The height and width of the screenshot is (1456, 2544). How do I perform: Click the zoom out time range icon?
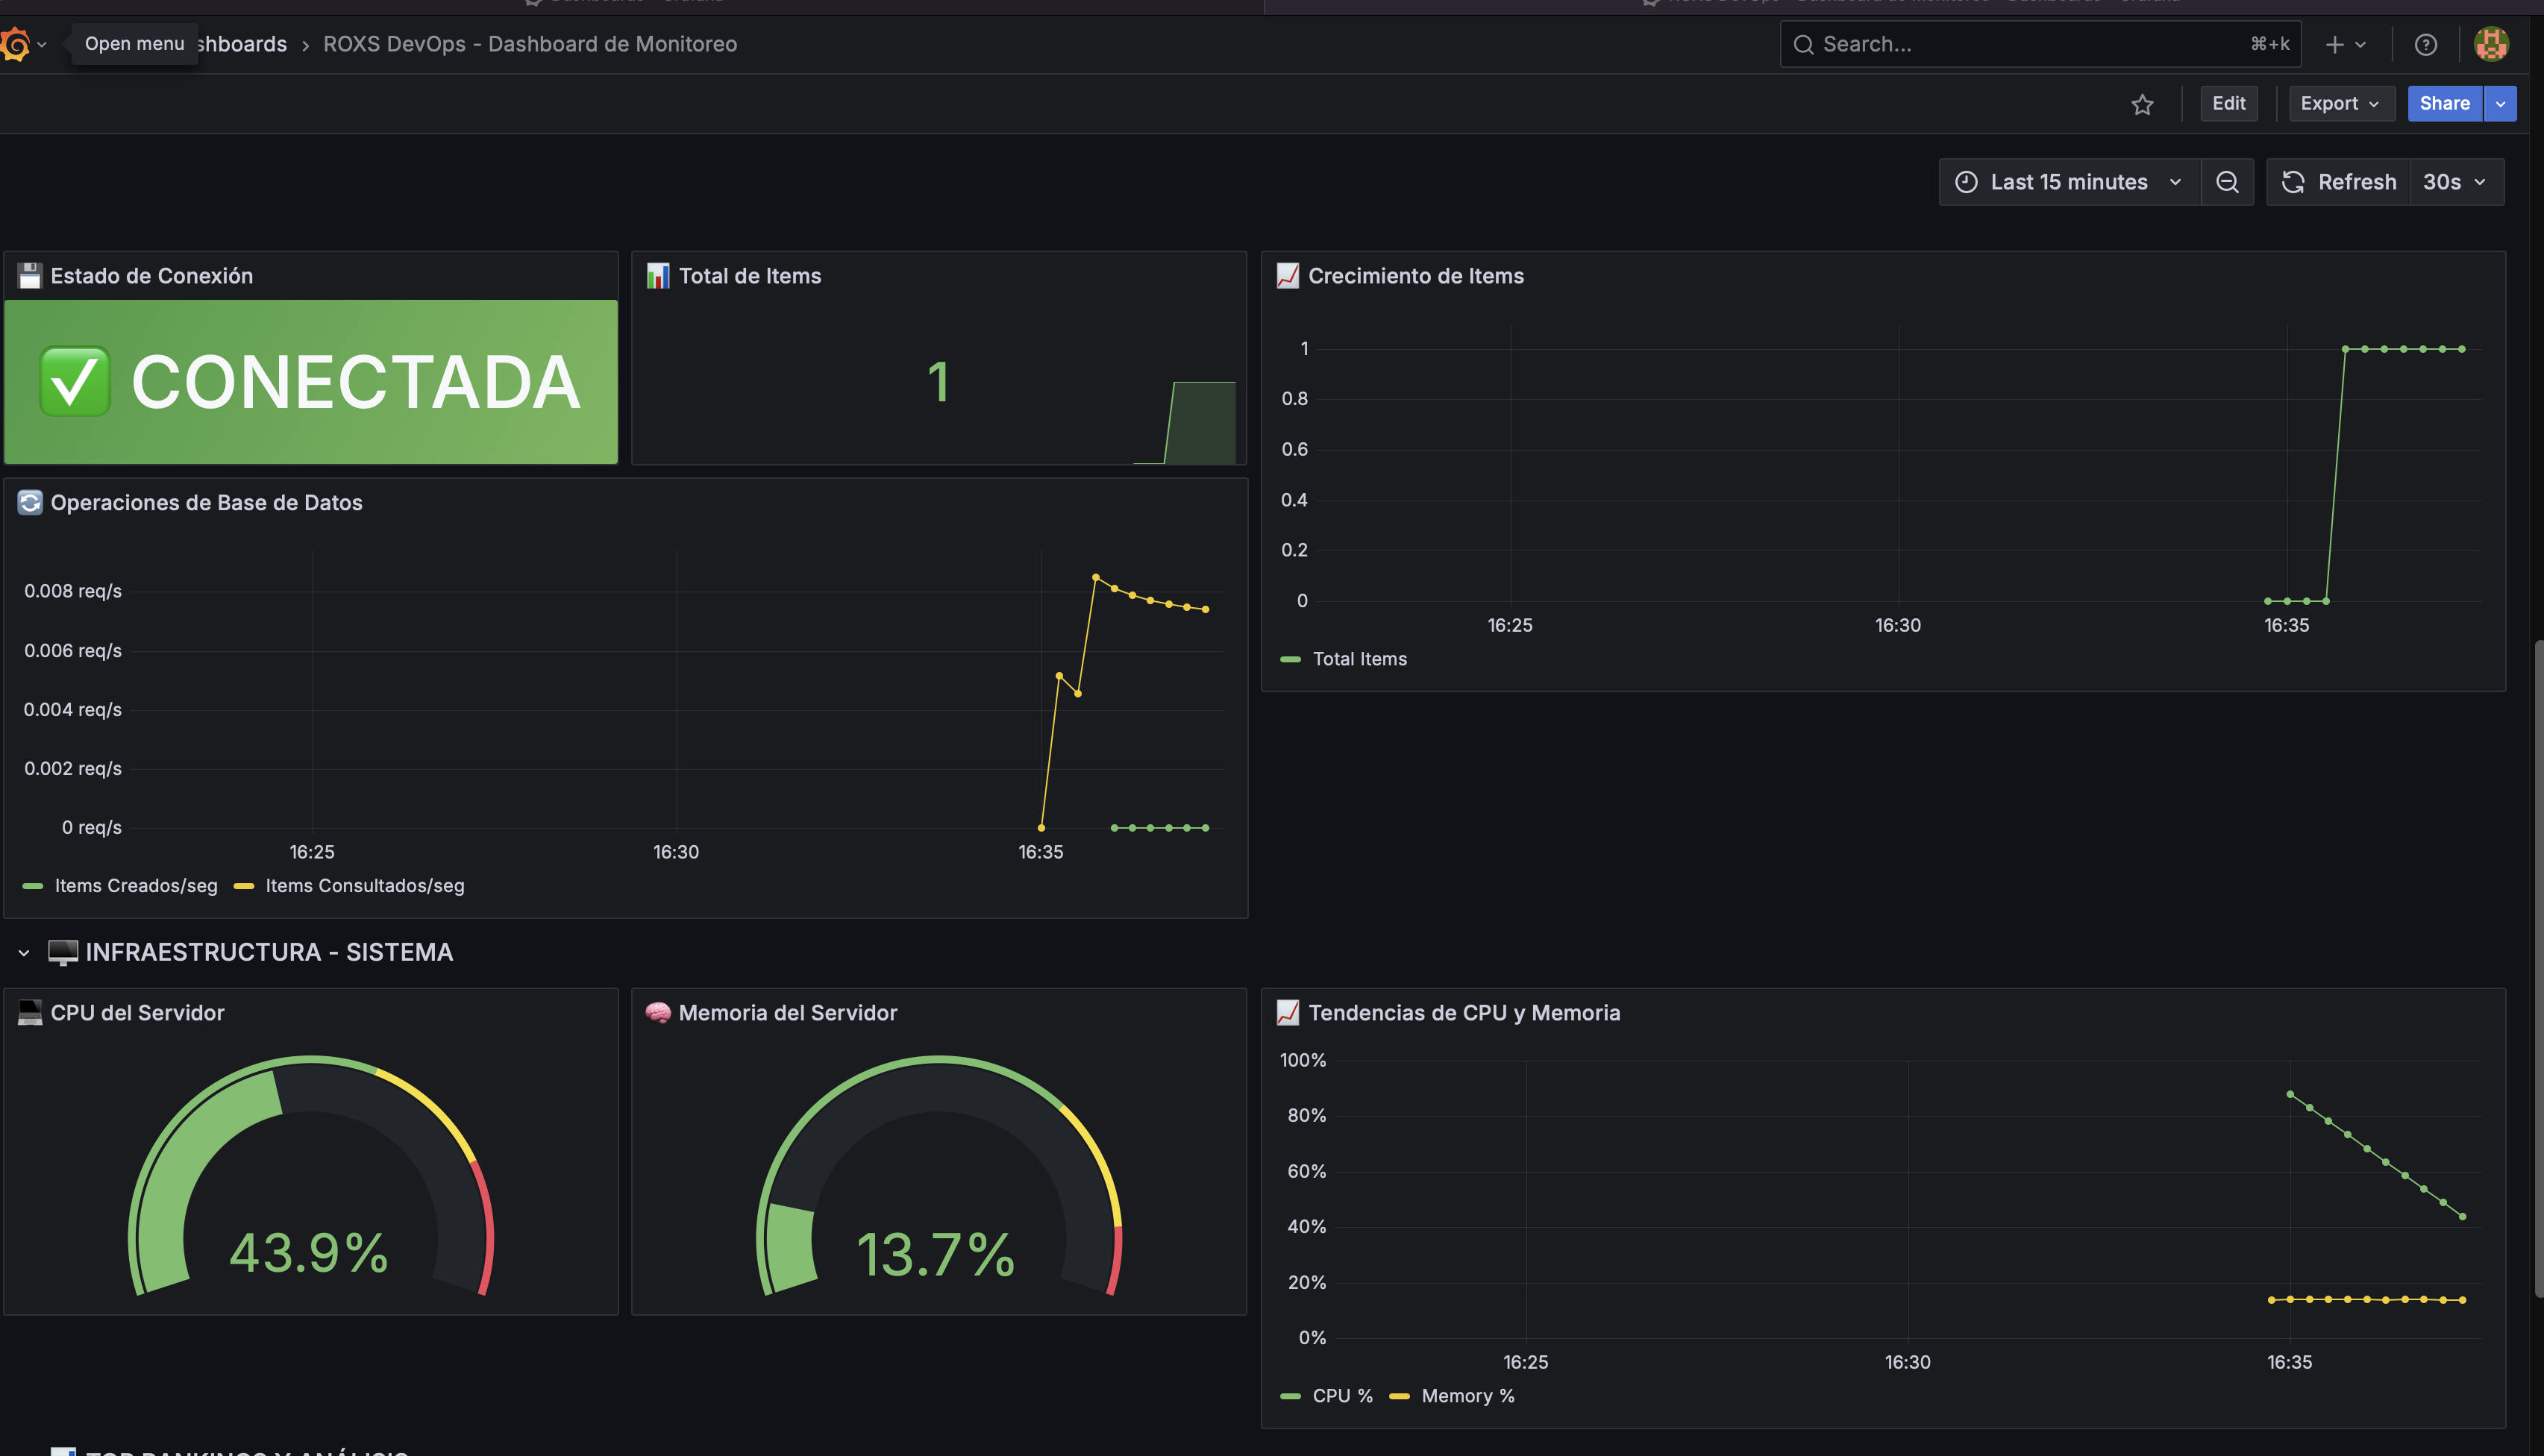2227,182
